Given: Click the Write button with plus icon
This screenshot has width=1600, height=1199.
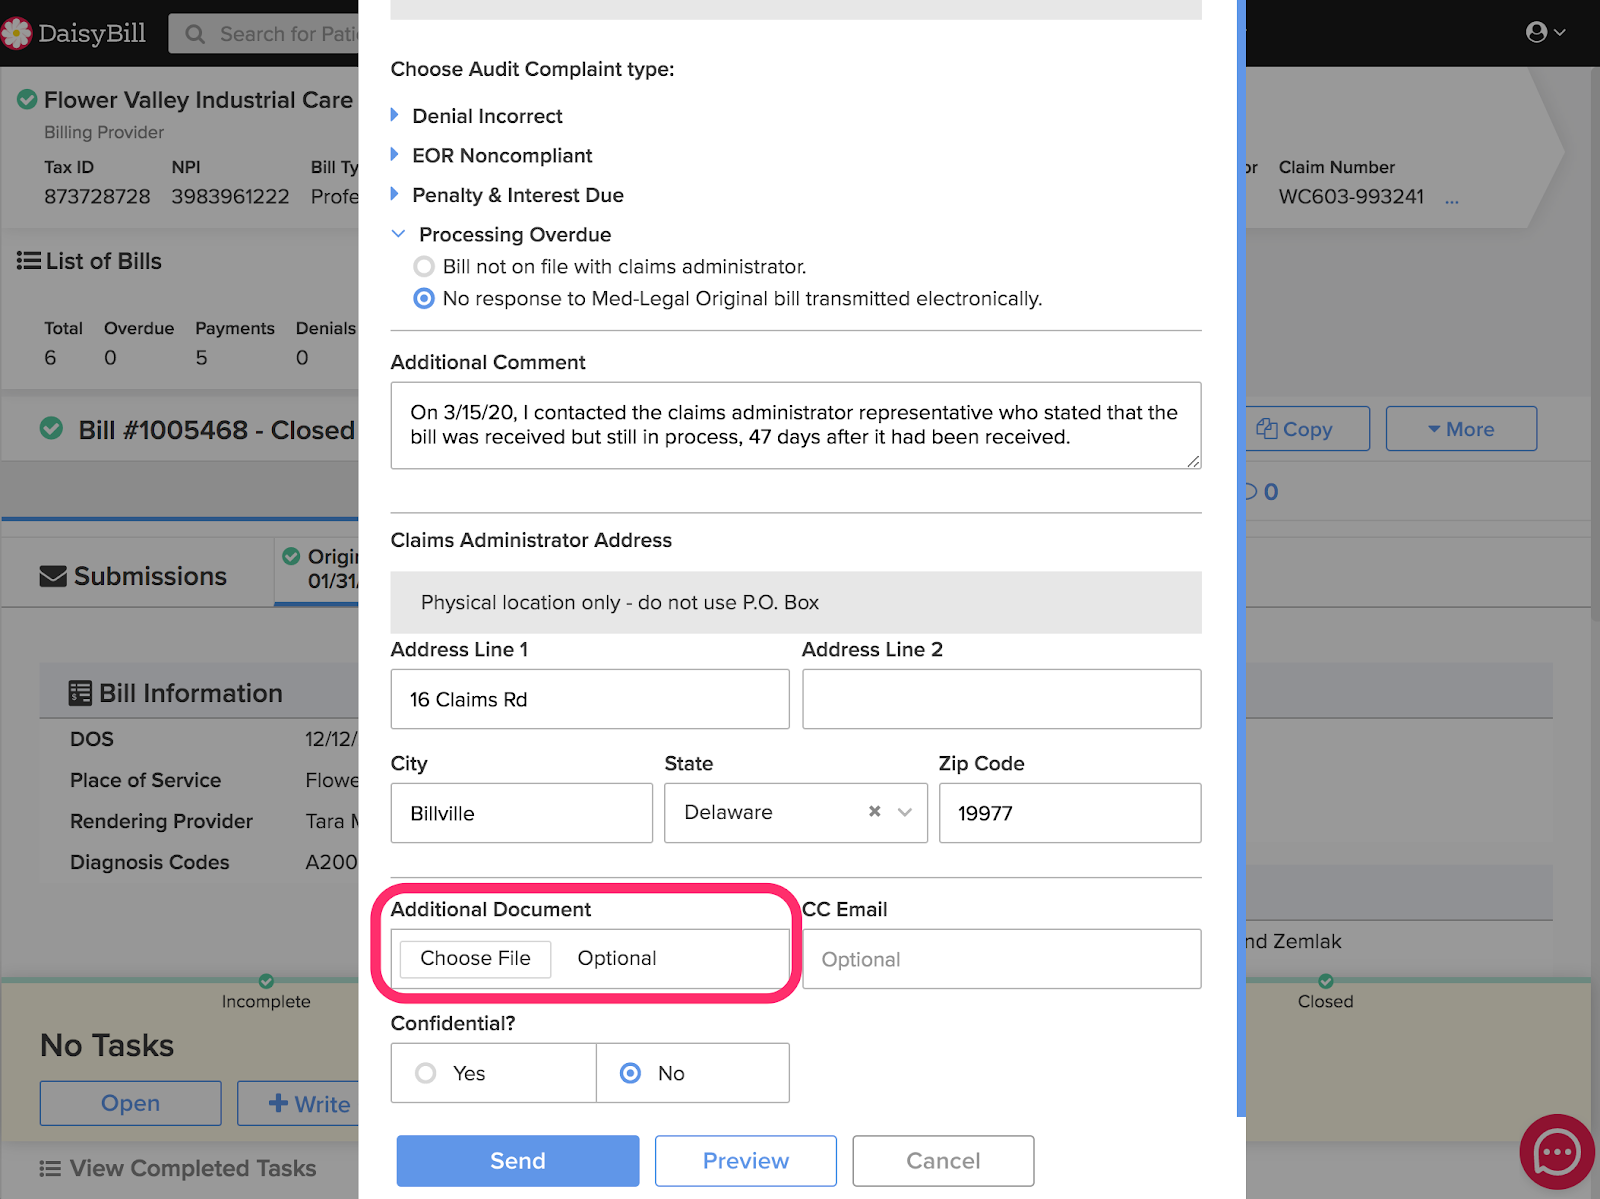Looking at the screenshot, I should point(300,1103).
